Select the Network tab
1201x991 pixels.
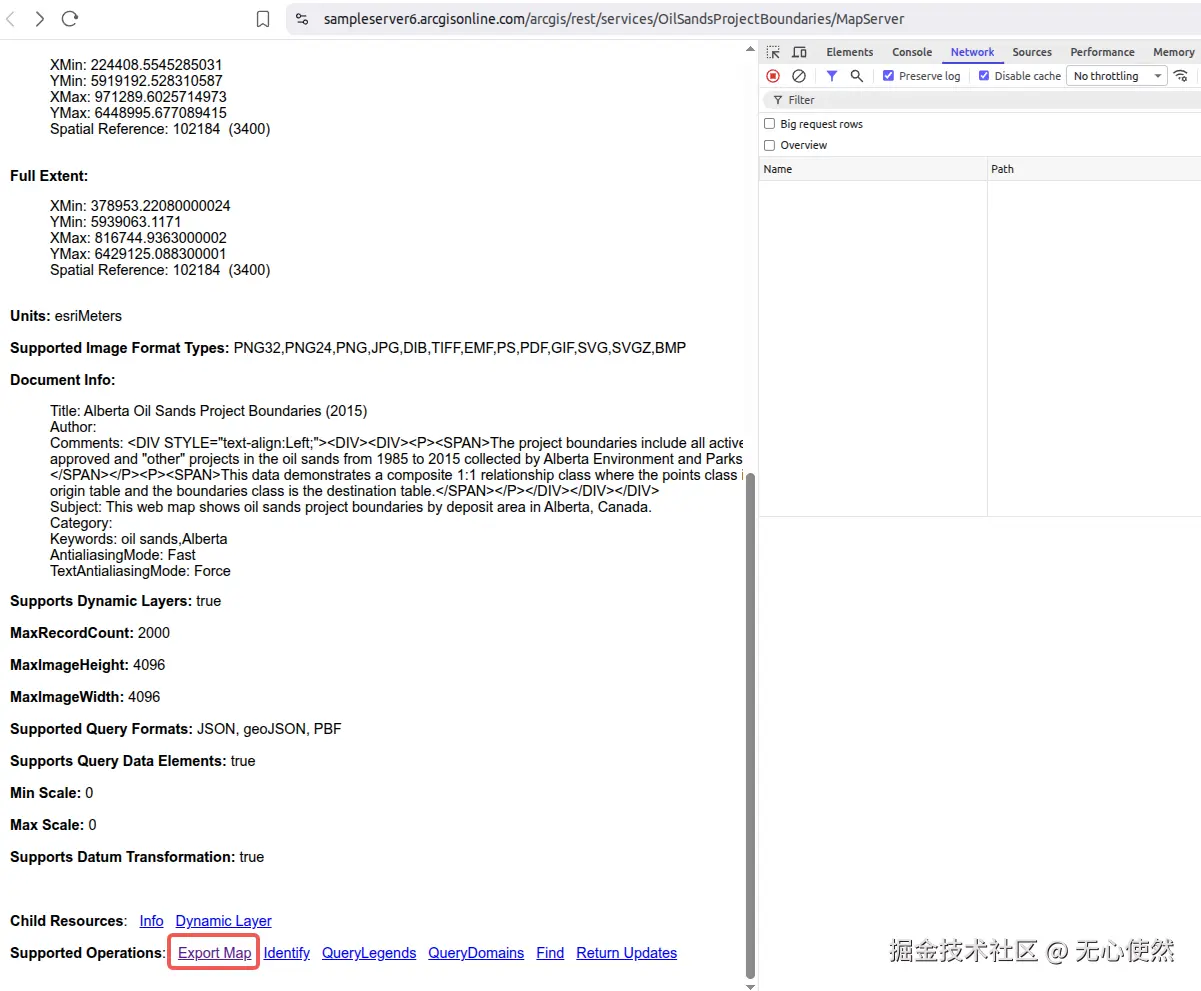(972, 52)
